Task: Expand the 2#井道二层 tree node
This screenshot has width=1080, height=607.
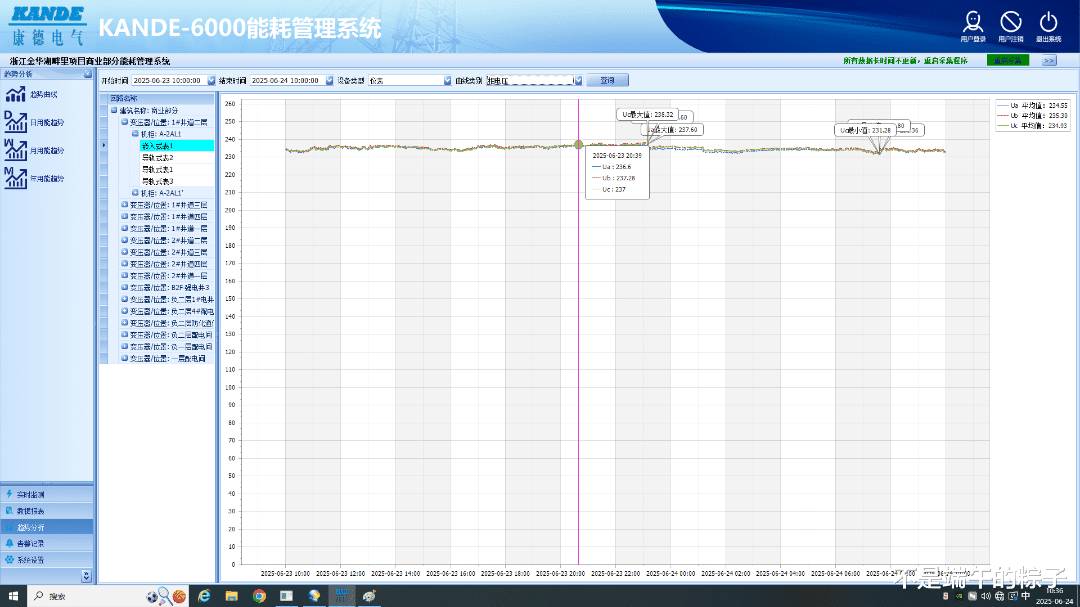Action: pyautogui.click(x=125, y=240)
